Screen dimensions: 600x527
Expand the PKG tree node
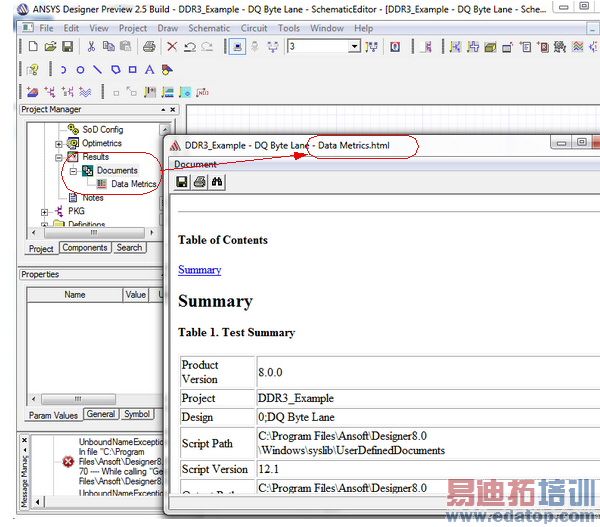click(x=44, y=212)
